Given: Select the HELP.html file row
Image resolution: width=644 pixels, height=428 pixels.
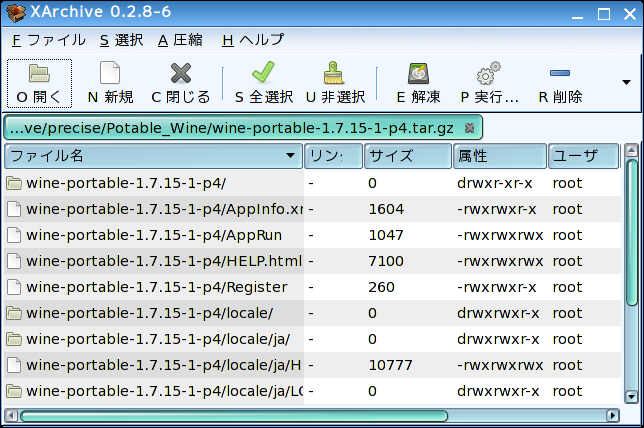Looking at the screenshot, I should 312,261.
